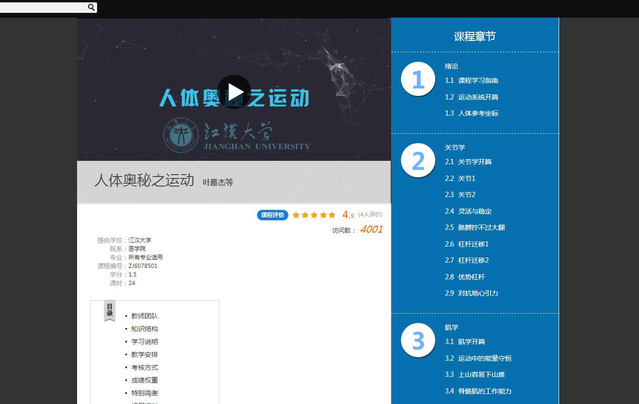Jump to 考核方式 in the contents list

144,367
